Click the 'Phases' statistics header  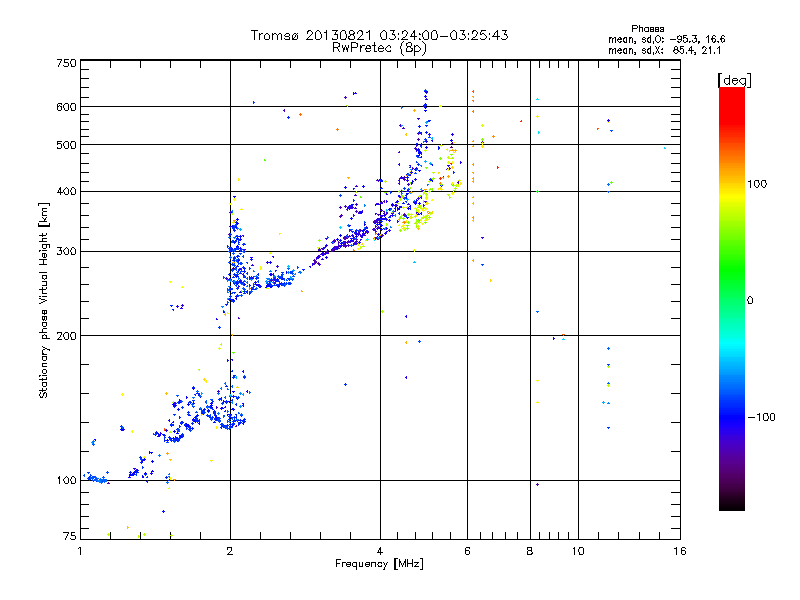pos(647,29)
